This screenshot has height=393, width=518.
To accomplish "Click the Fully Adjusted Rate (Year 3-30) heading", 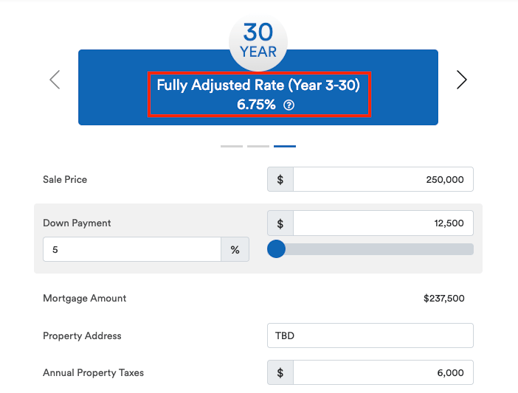I will coord(258,85).
